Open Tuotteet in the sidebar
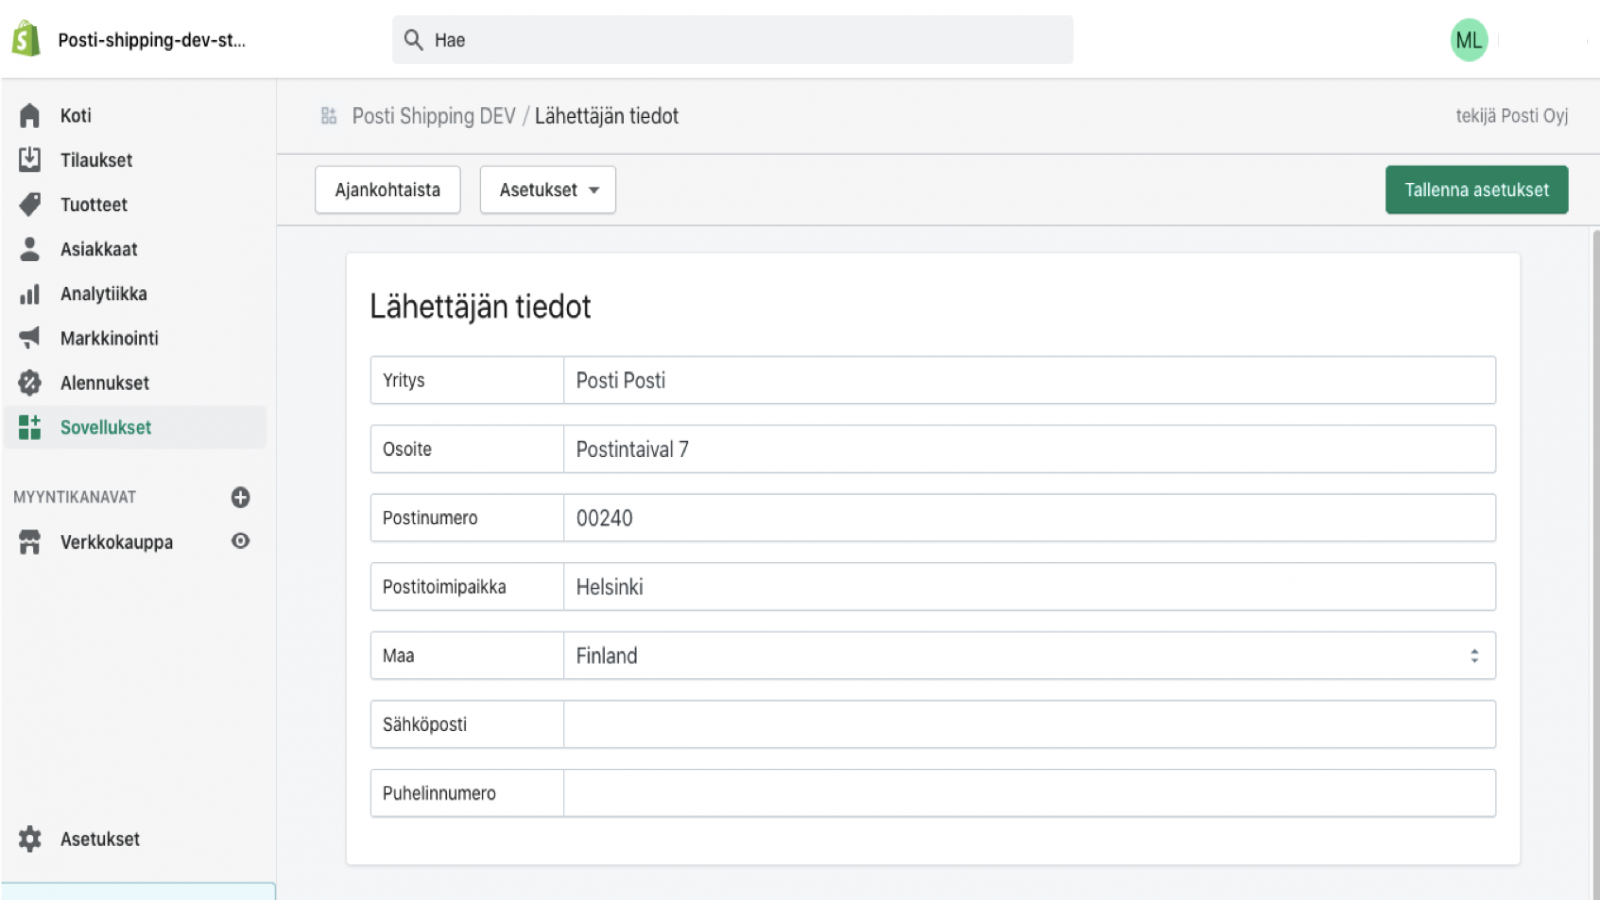Image resolution: width=1600 pixels, height=900 pixels. [x=94, y=205]
